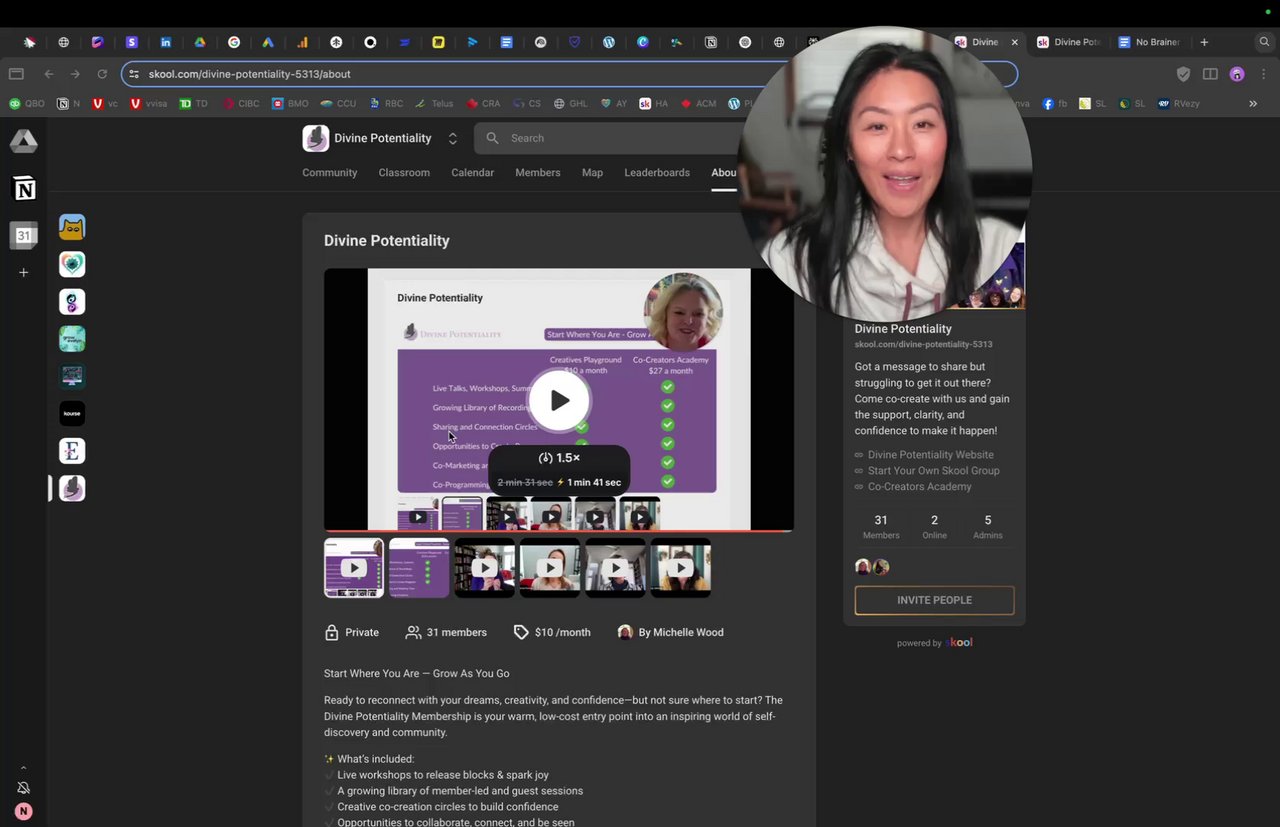Click the red video progress bar

559,530
